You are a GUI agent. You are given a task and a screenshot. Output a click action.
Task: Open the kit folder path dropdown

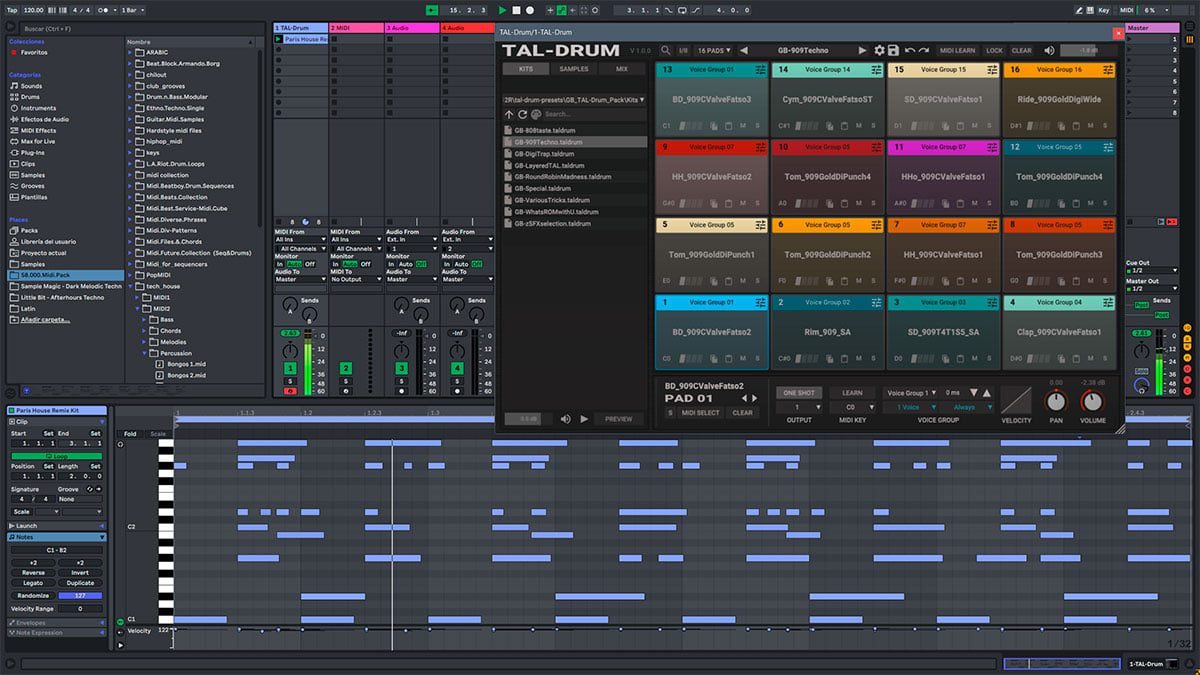point(574,100)
